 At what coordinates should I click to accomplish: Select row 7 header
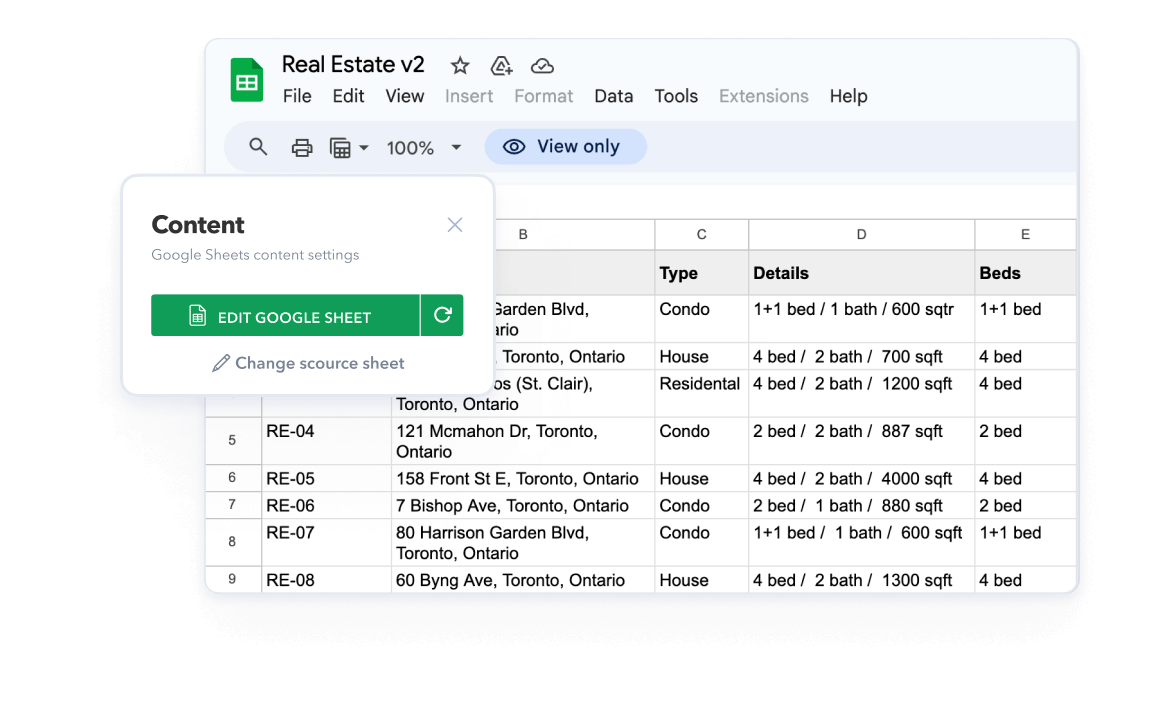coord(232,505)
